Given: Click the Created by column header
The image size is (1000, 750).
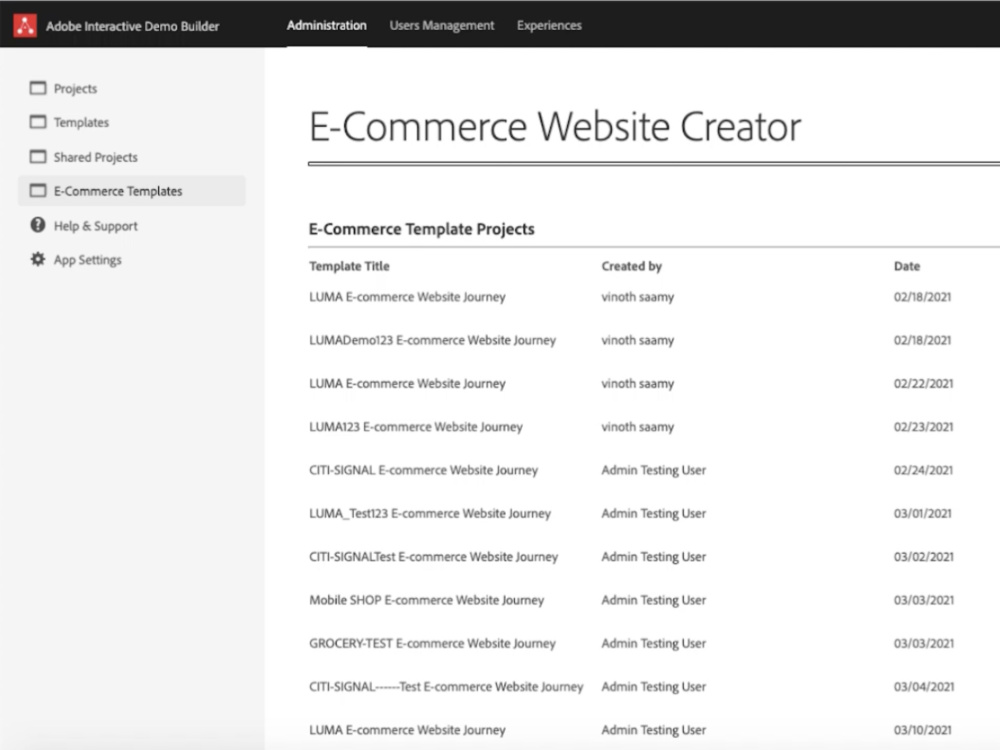Looking at the screenshot, I should pos(631,266).
